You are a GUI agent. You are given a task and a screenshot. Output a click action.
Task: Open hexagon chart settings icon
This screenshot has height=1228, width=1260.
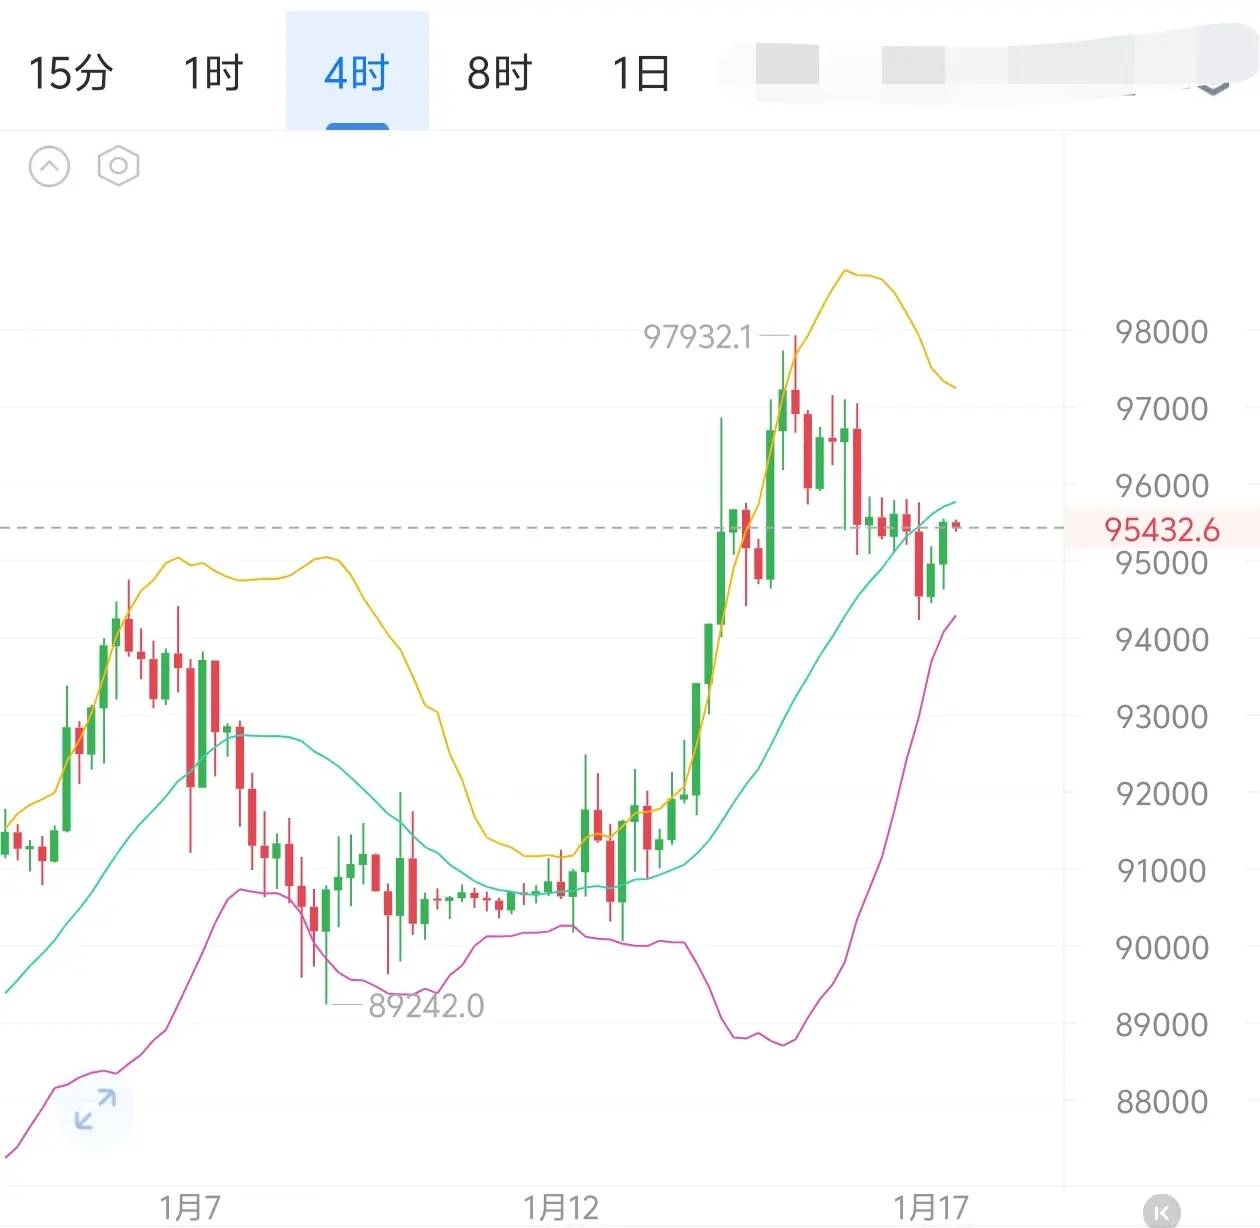tap(118, 166)
